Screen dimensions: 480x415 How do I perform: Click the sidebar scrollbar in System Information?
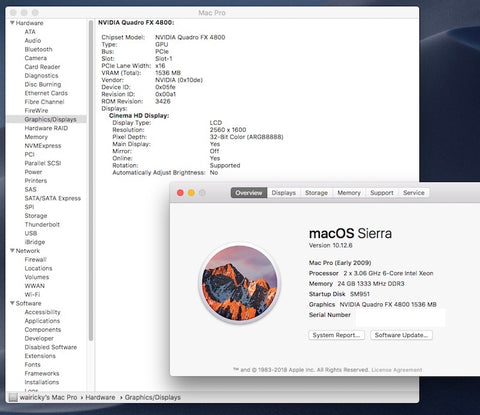91,180
